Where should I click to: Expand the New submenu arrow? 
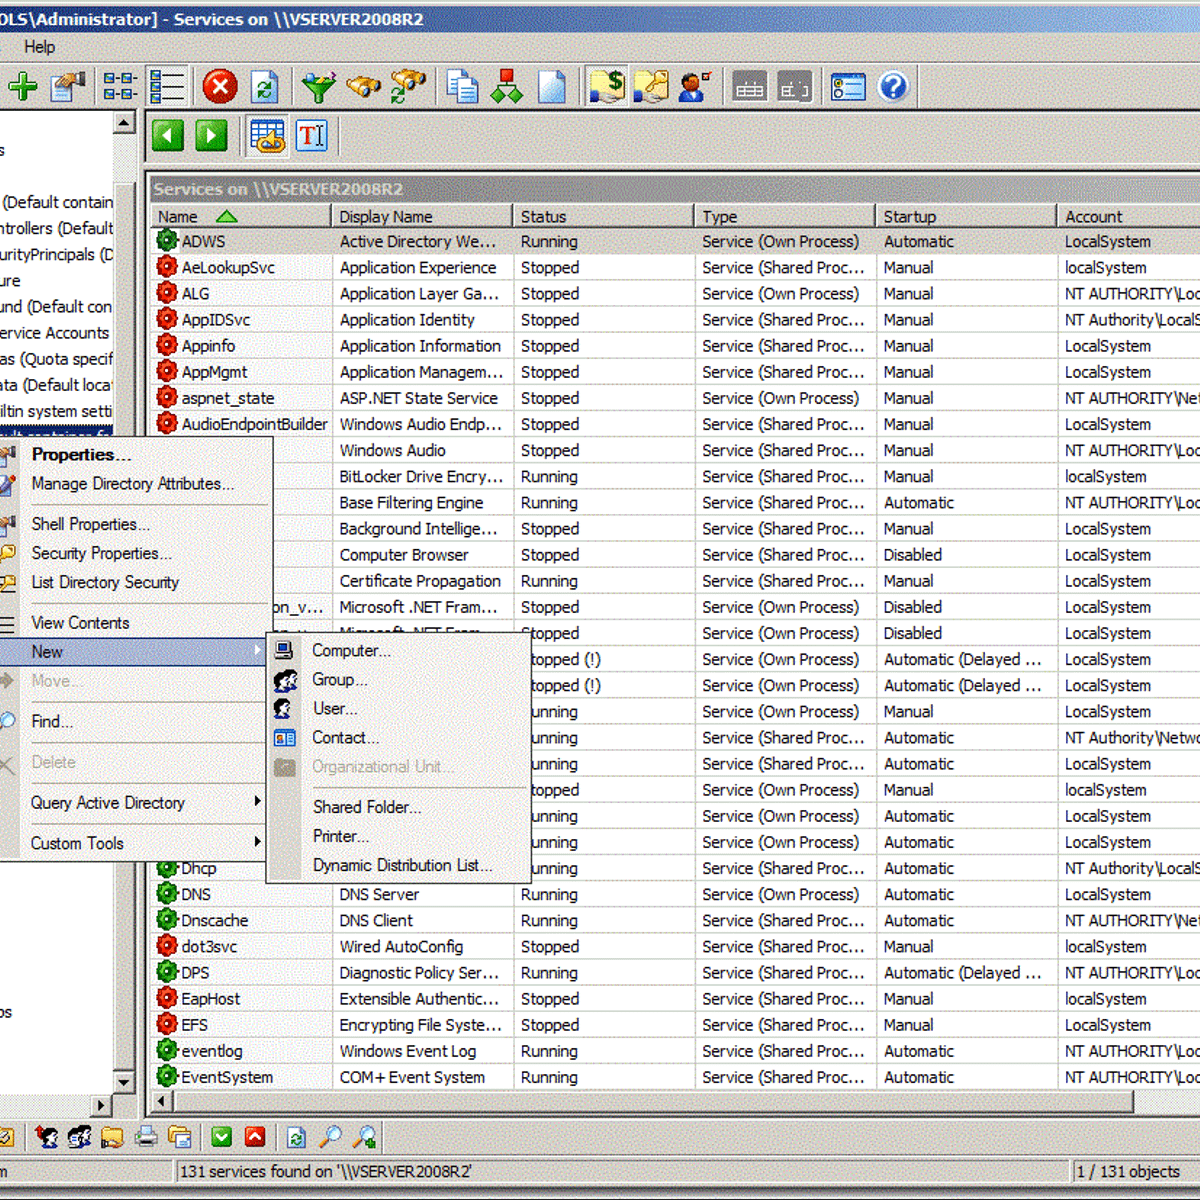pos(258,651)
